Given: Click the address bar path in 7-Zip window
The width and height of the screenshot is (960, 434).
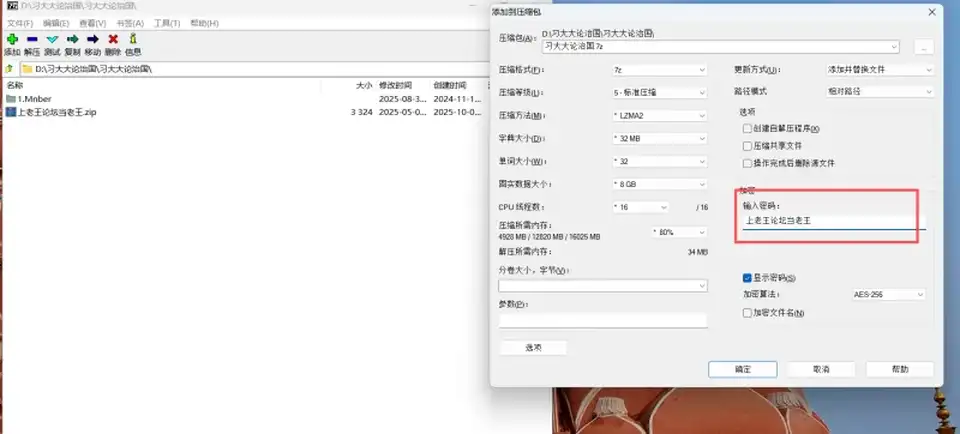Looking at the screenshot, I should (94, 69).
